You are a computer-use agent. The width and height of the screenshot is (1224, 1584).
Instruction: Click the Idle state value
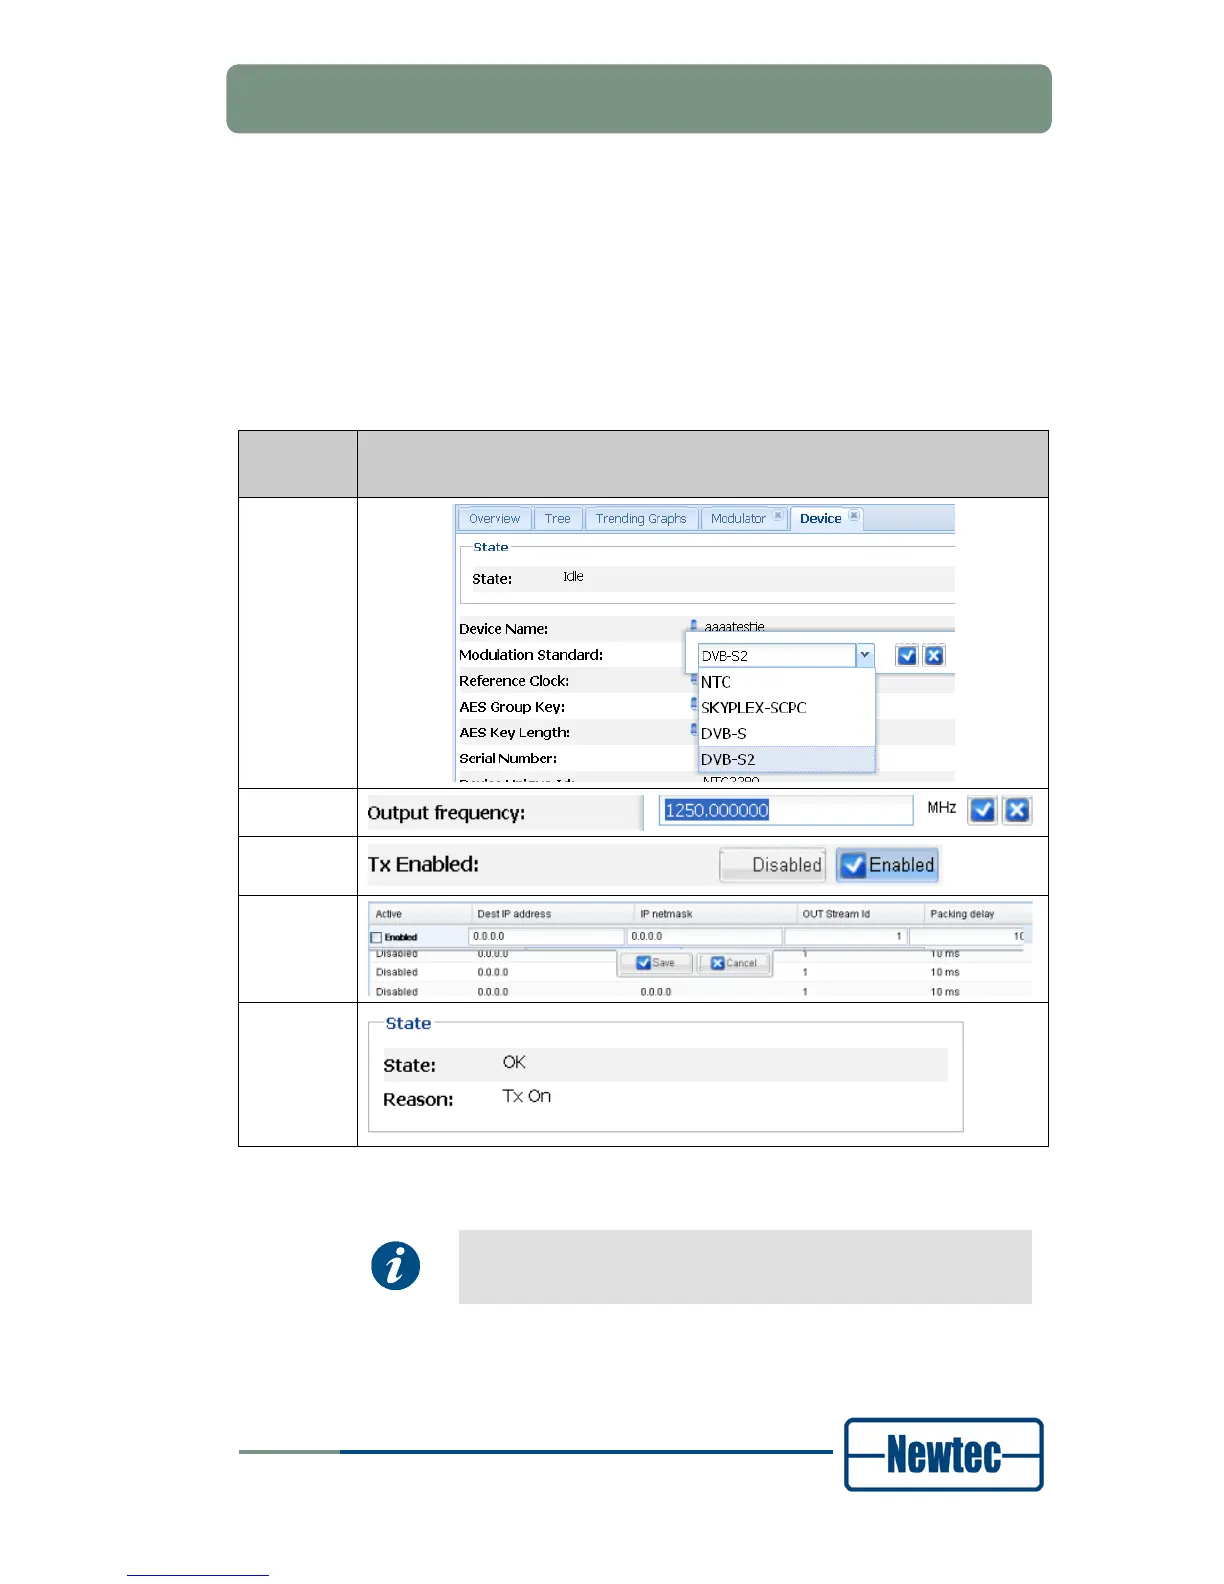click(x=573, y=577)
